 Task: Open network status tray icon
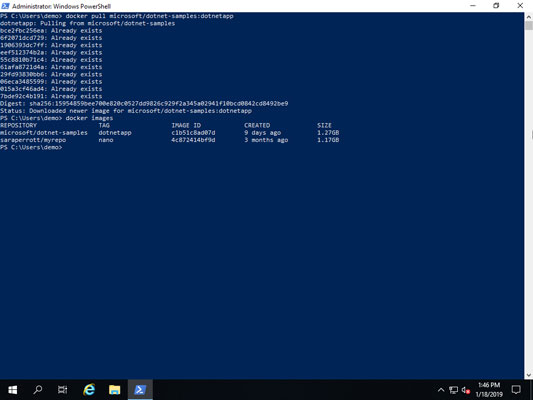tap(453, 390)
